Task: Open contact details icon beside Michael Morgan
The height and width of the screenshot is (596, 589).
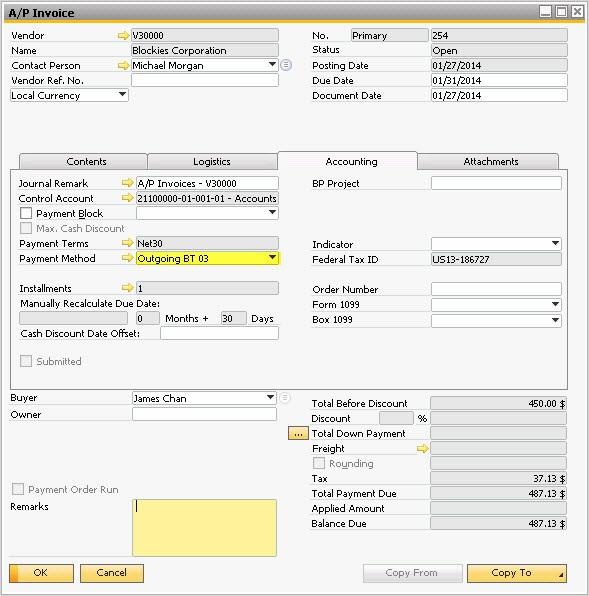Action: [286, 65]
